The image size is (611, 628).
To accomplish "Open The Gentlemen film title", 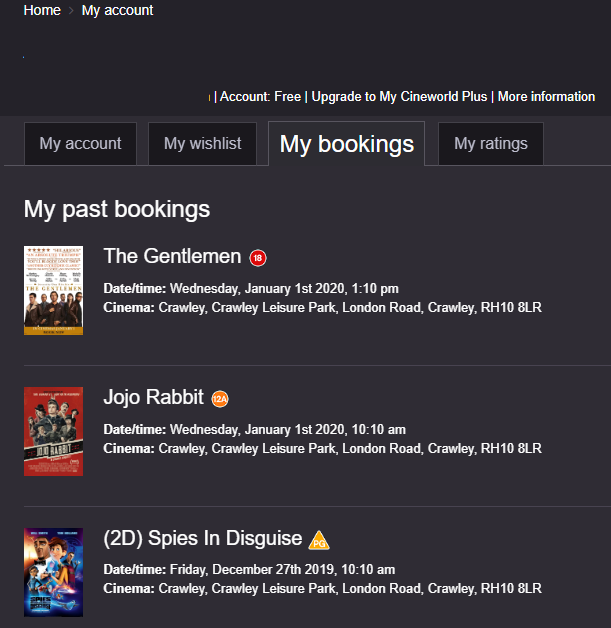I will click(x=172, y=256).
